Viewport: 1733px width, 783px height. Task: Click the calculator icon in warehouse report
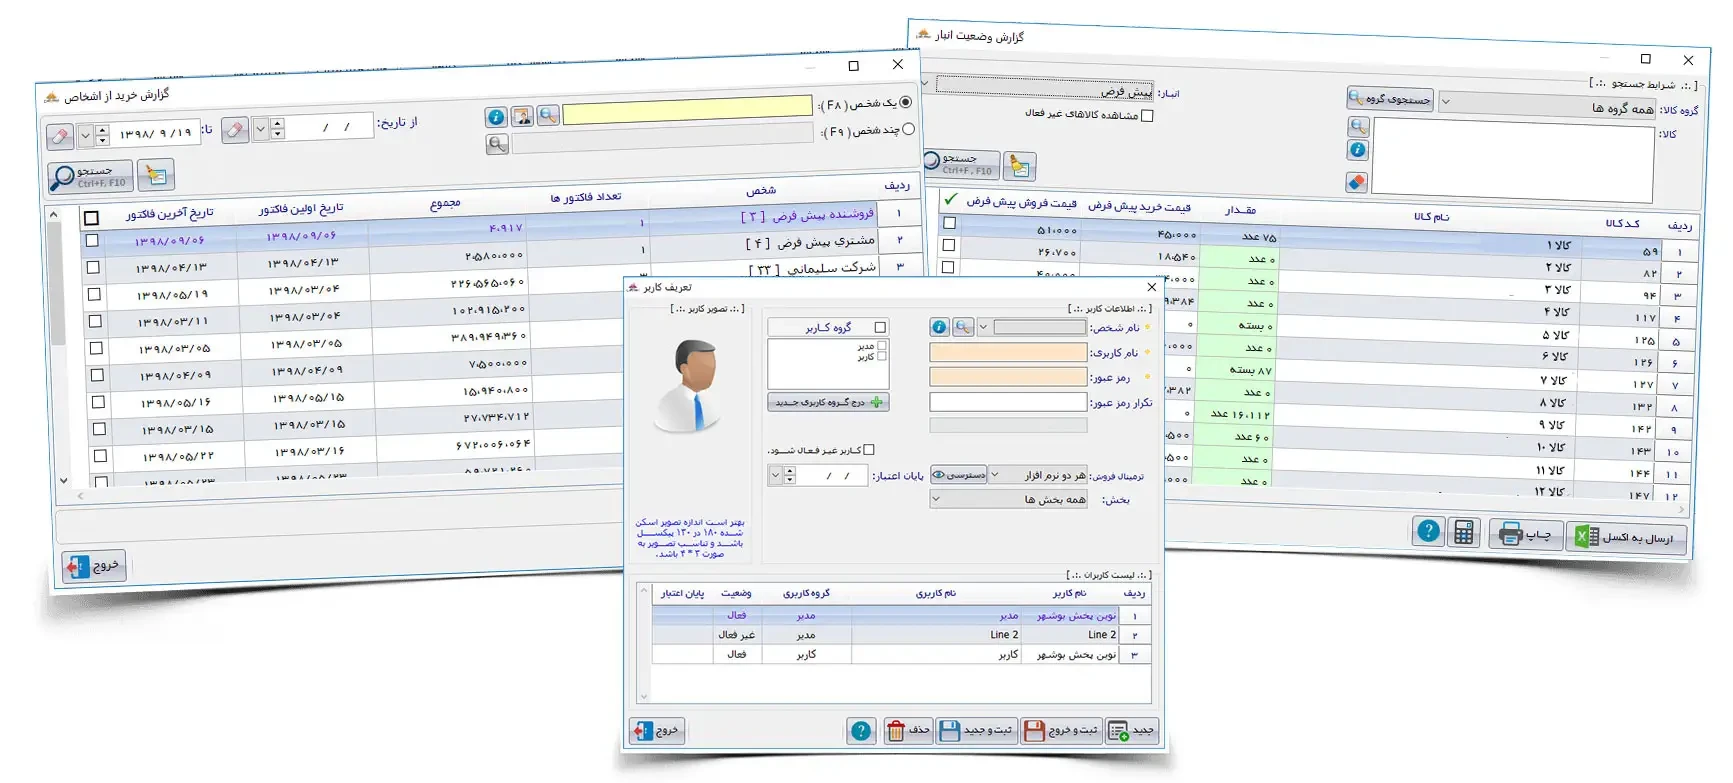coord(1464,533)
